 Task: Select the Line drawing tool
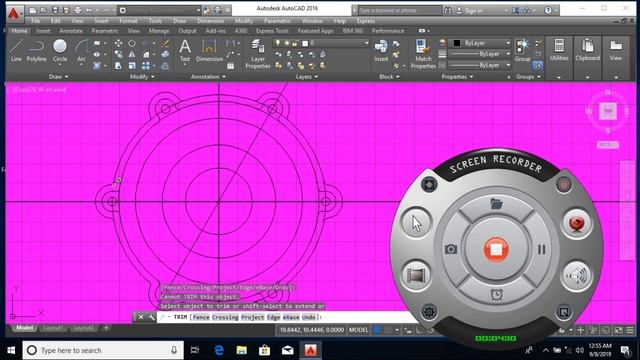click(16, 50)
